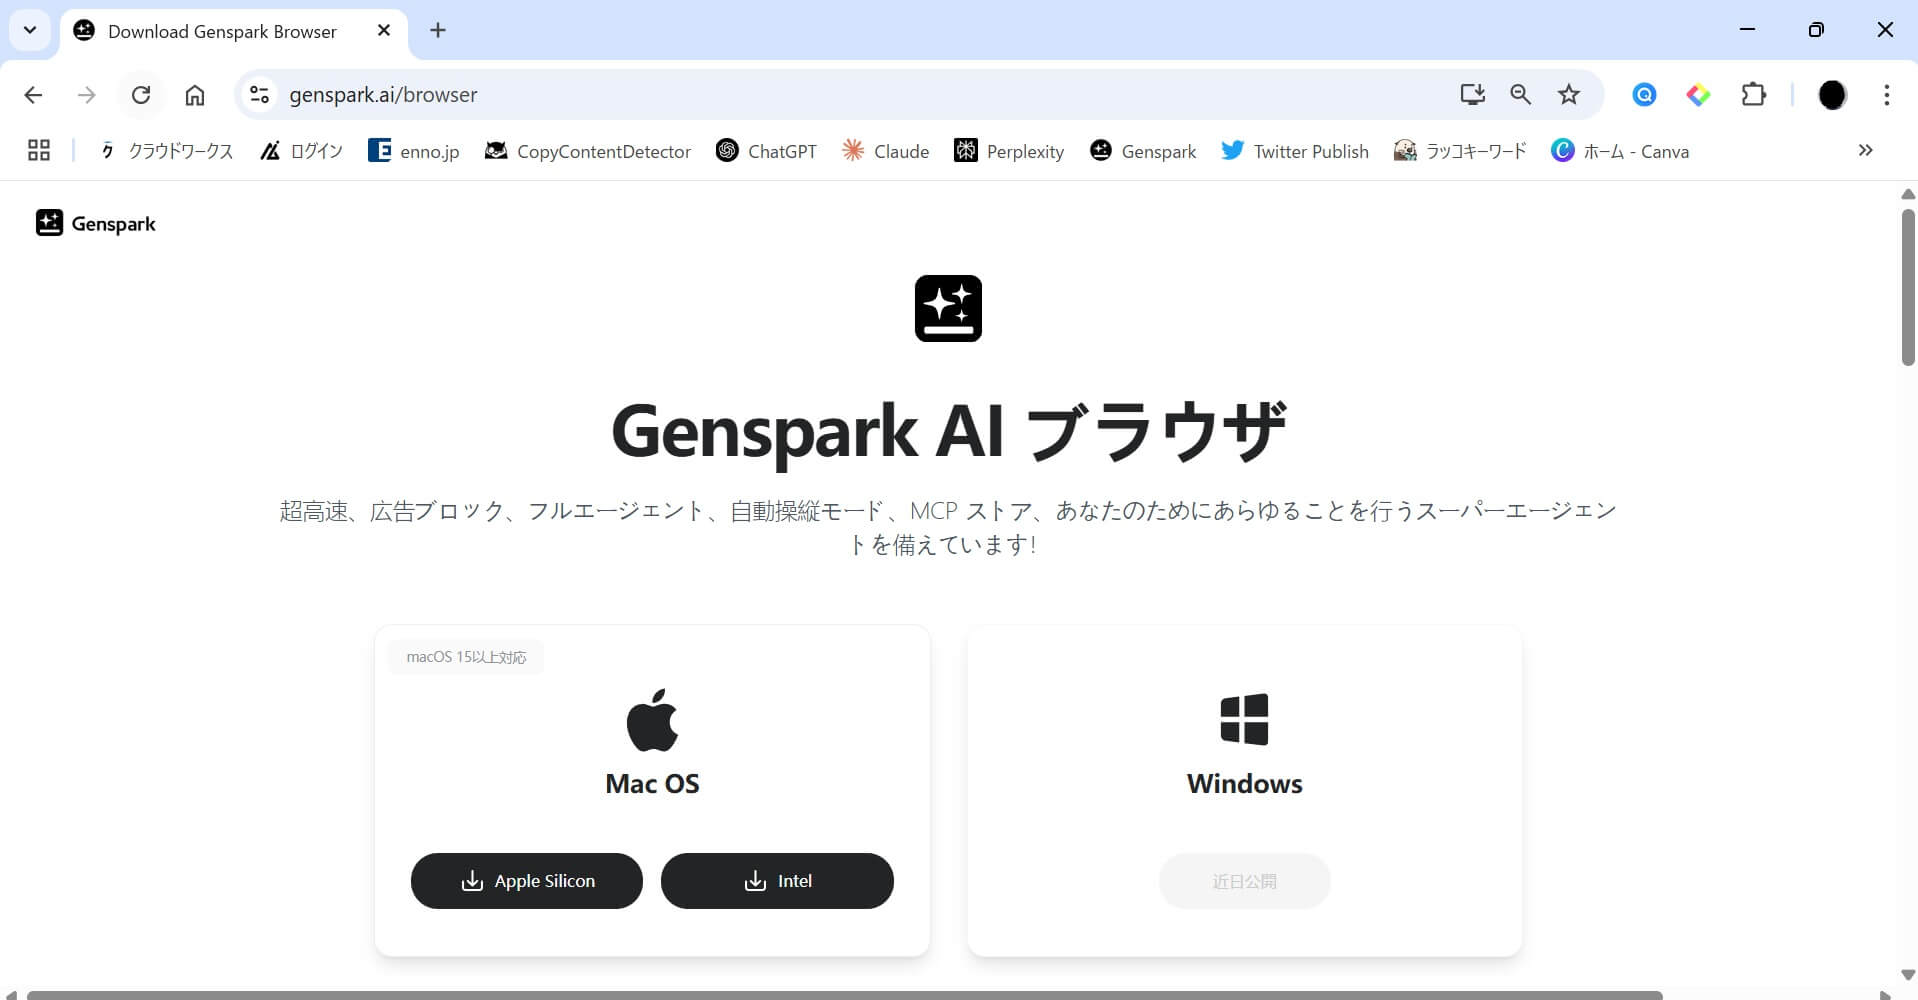Click the horizontal scrollbar at page bottom
The image size is (1918, 1000).
845,995
